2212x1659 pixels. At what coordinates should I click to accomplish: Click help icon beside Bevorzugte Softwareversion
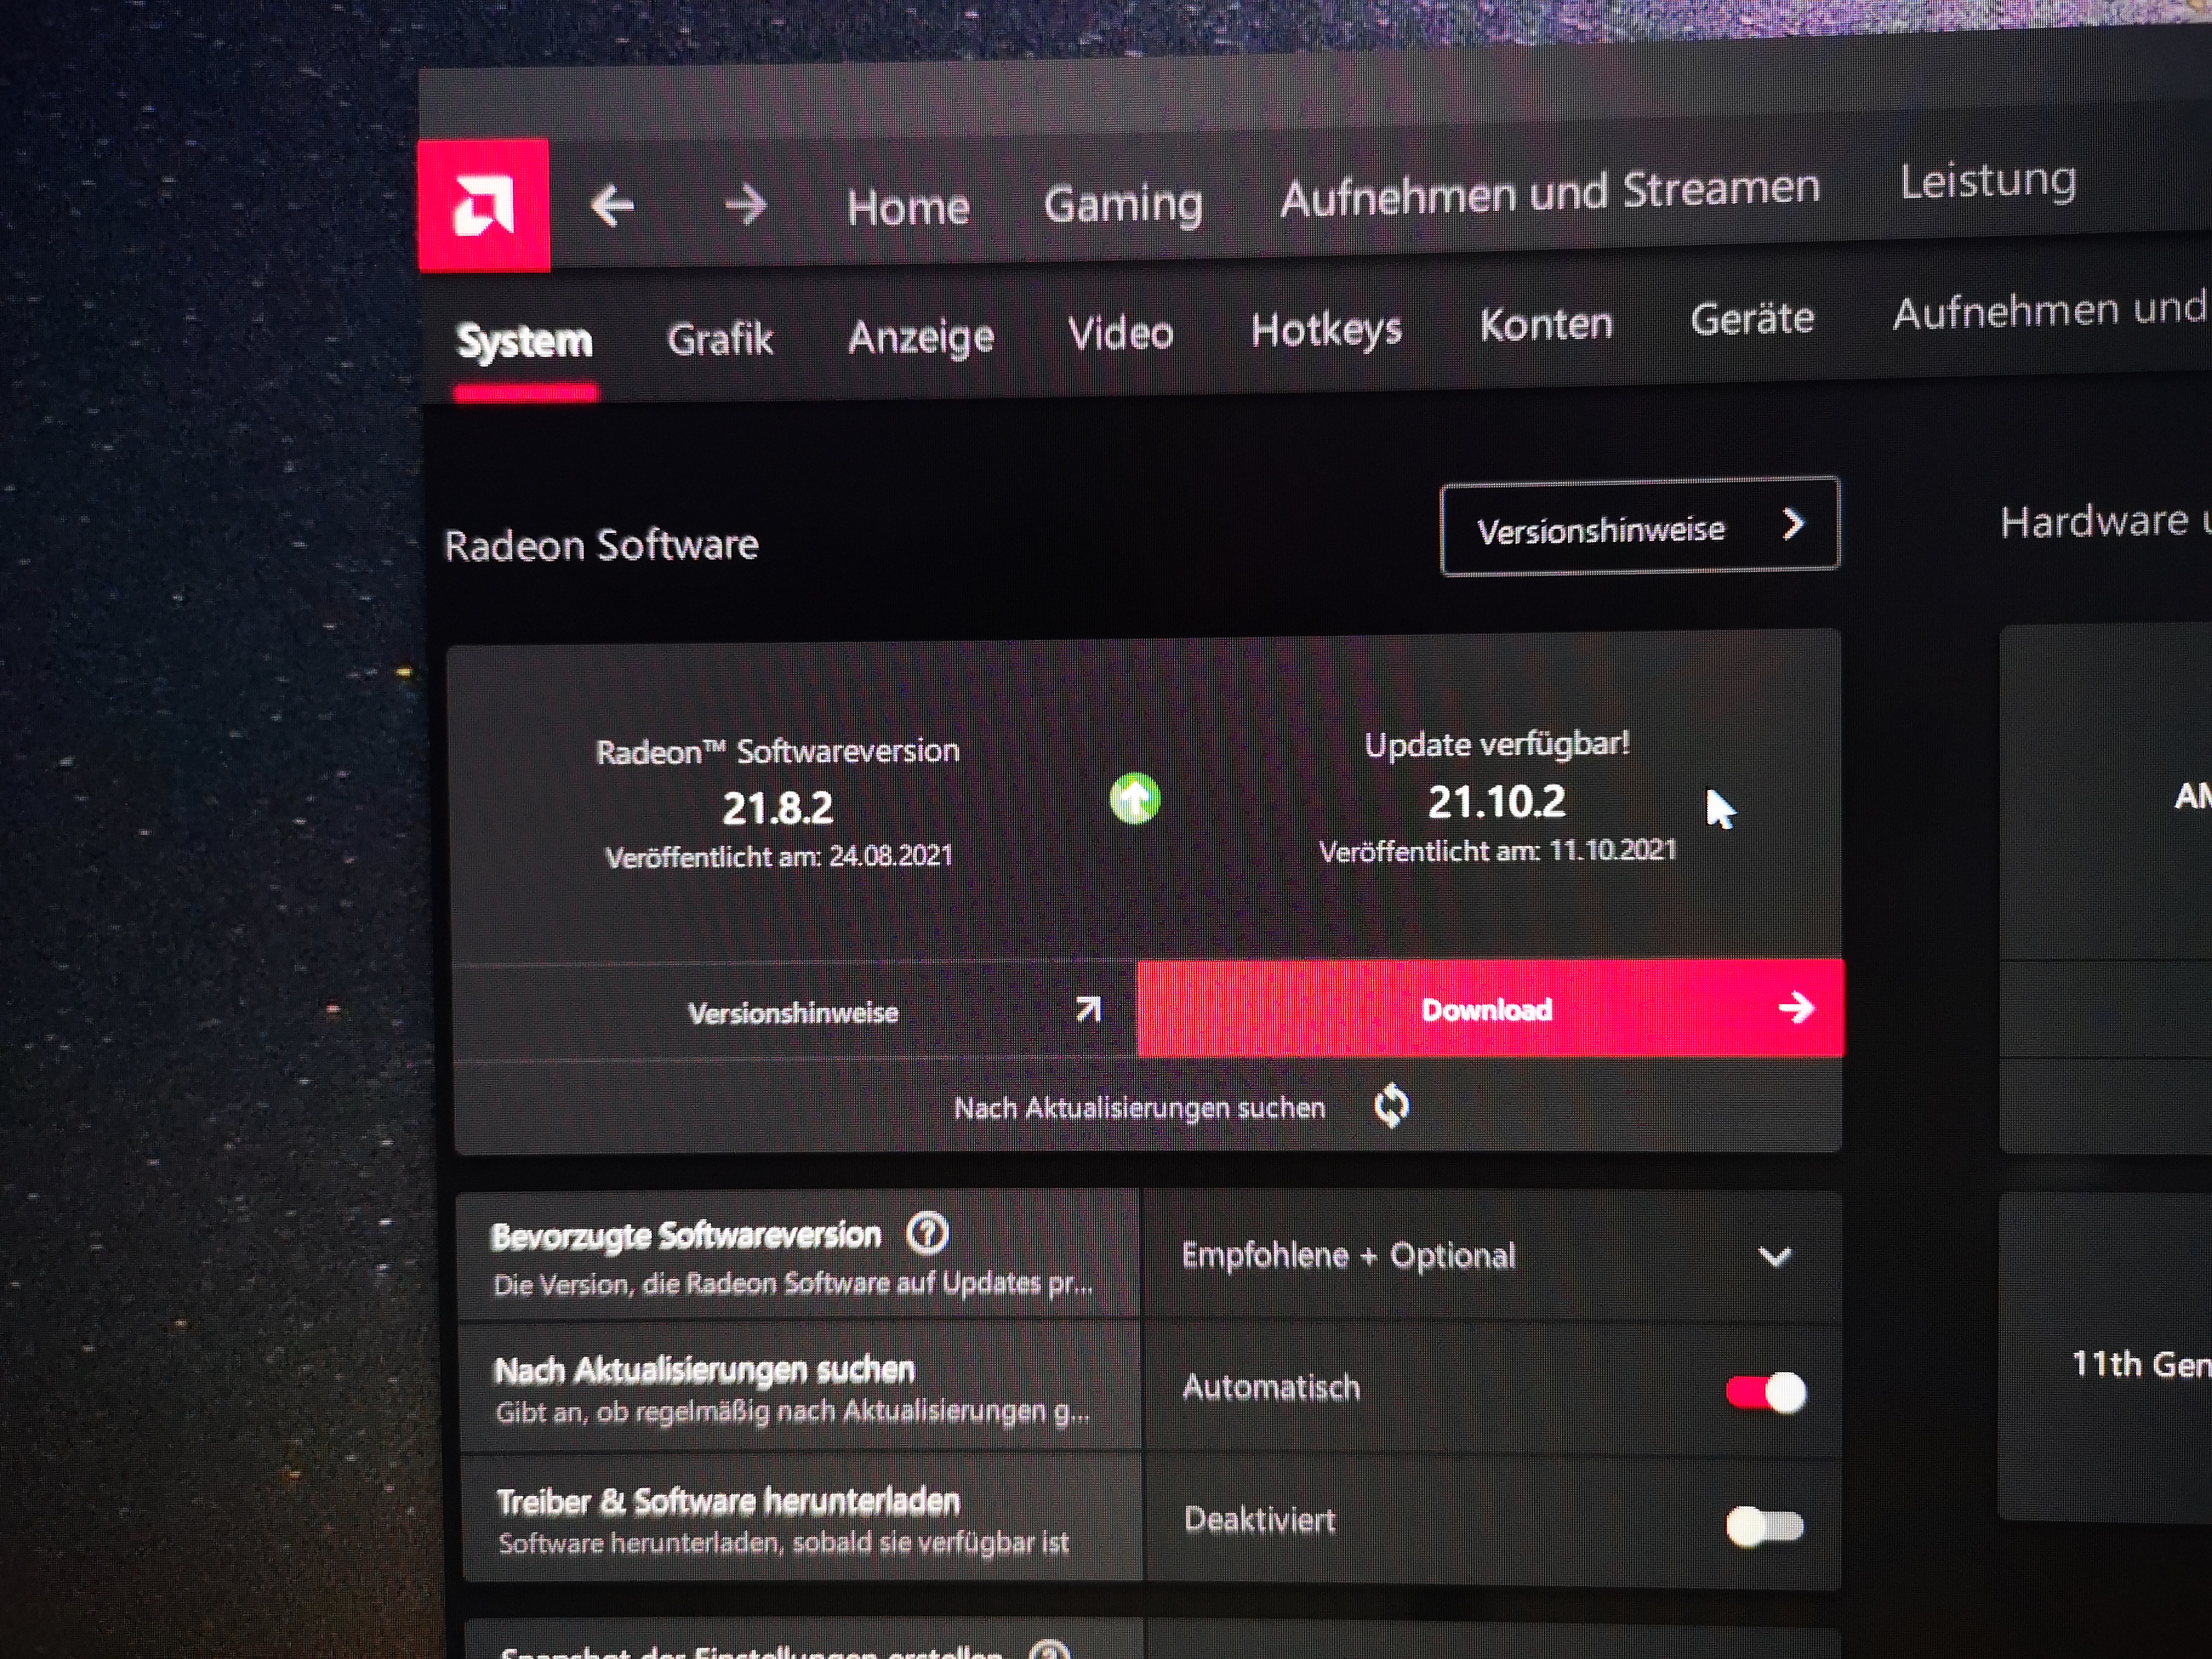[x=927, y=1233]
